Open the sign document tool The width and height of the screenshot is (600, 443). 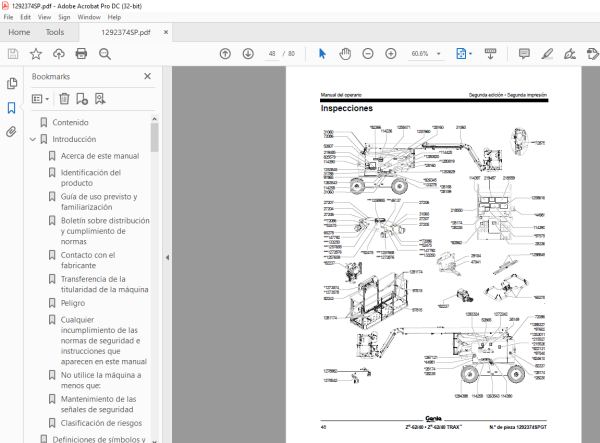(x=570, y=54)
